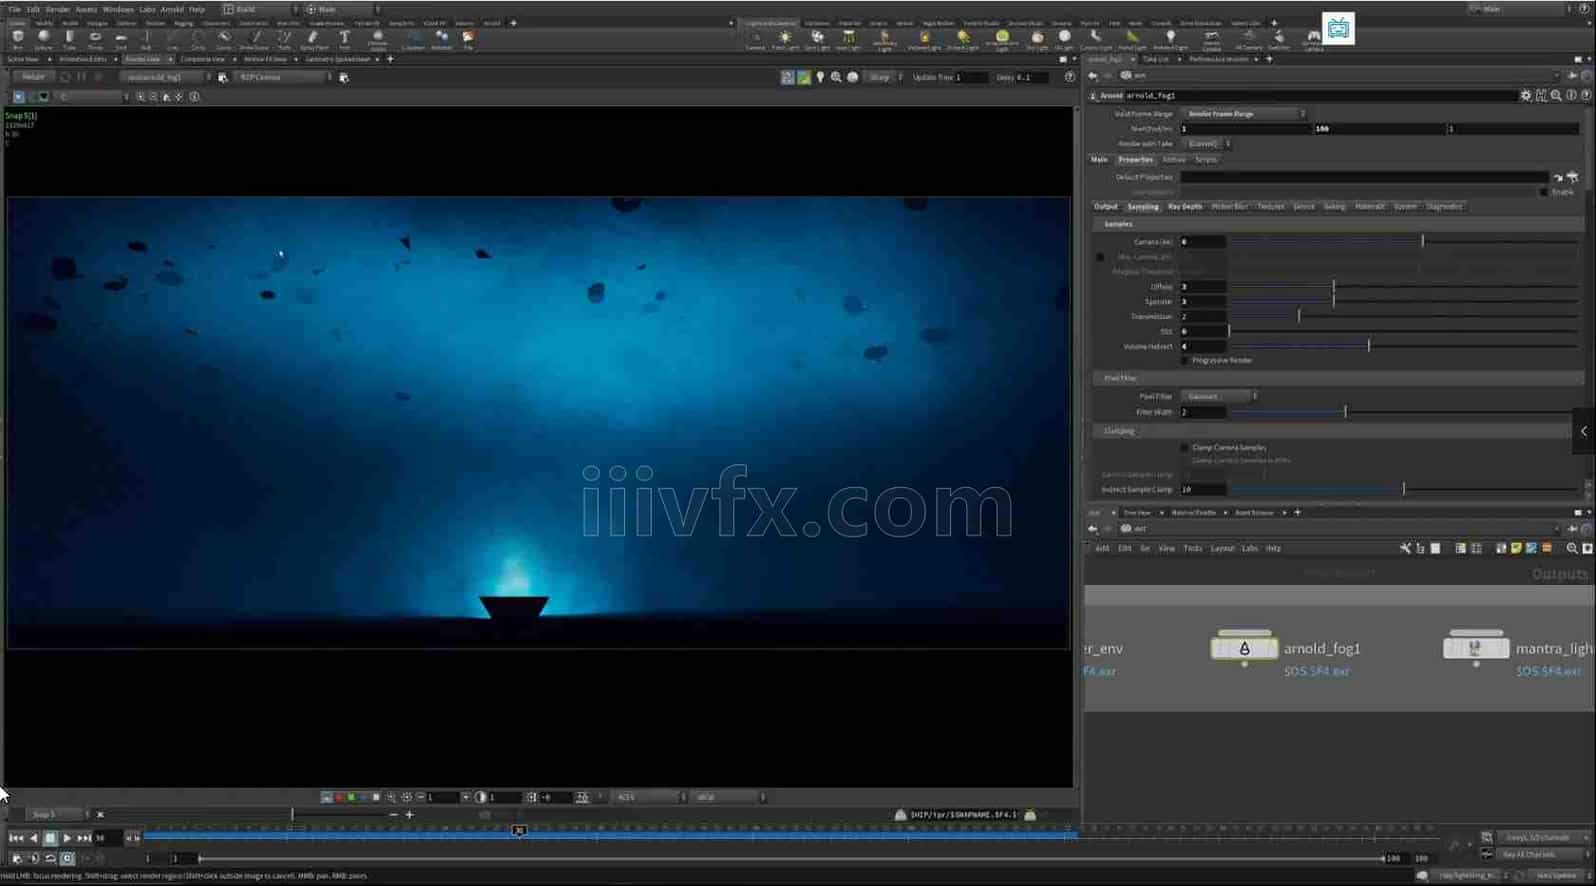Toggle the adaptive sampling checkbox beside Max Camera AA

(x=1100, y=257)
